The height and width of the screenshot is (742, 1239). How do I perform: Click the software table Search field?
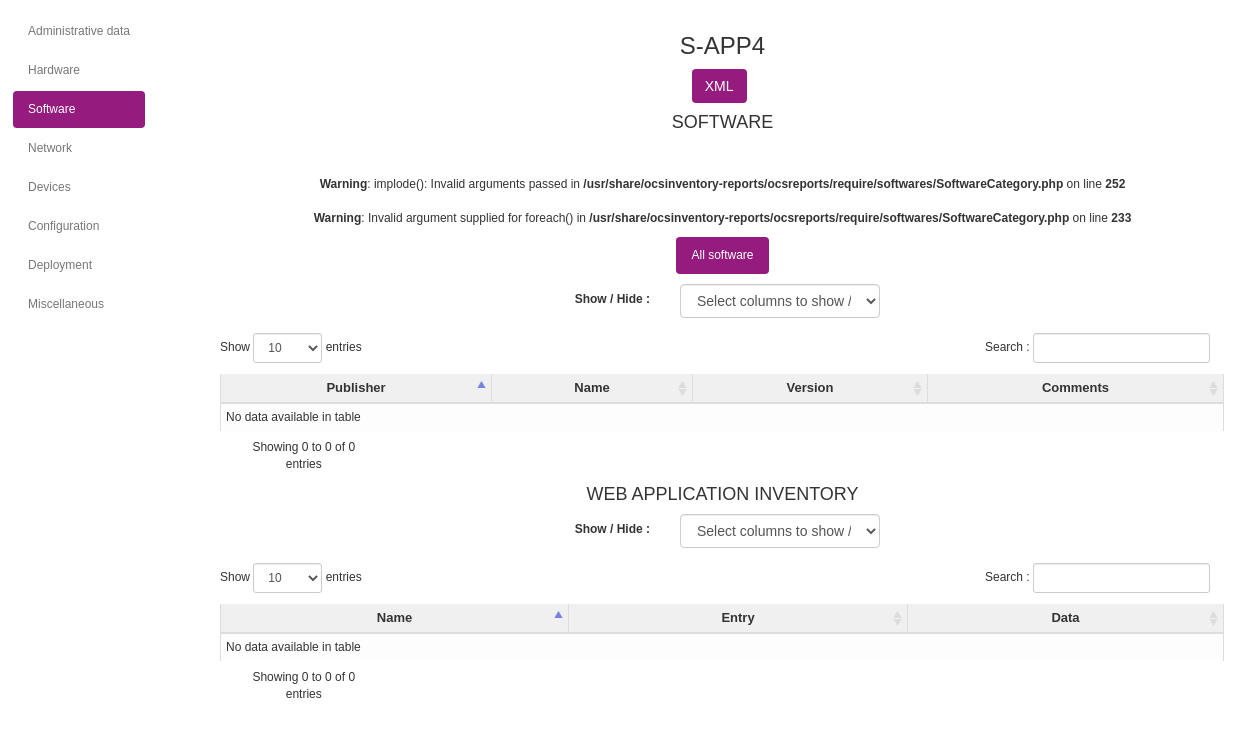pyautogui.click(x=1121, y=347)
